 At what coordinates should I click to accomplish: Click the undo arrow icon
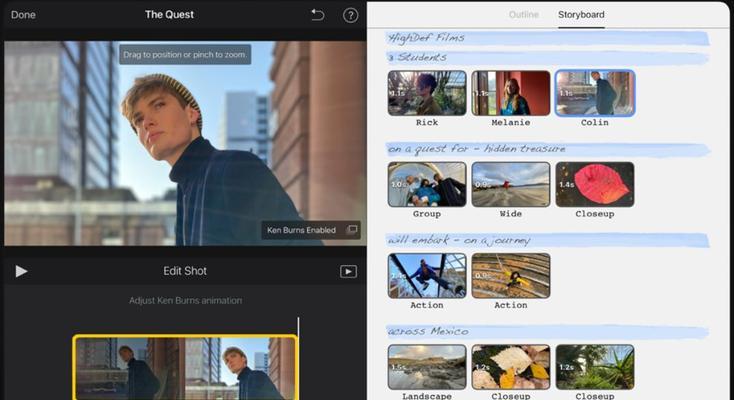click(317, 15)
